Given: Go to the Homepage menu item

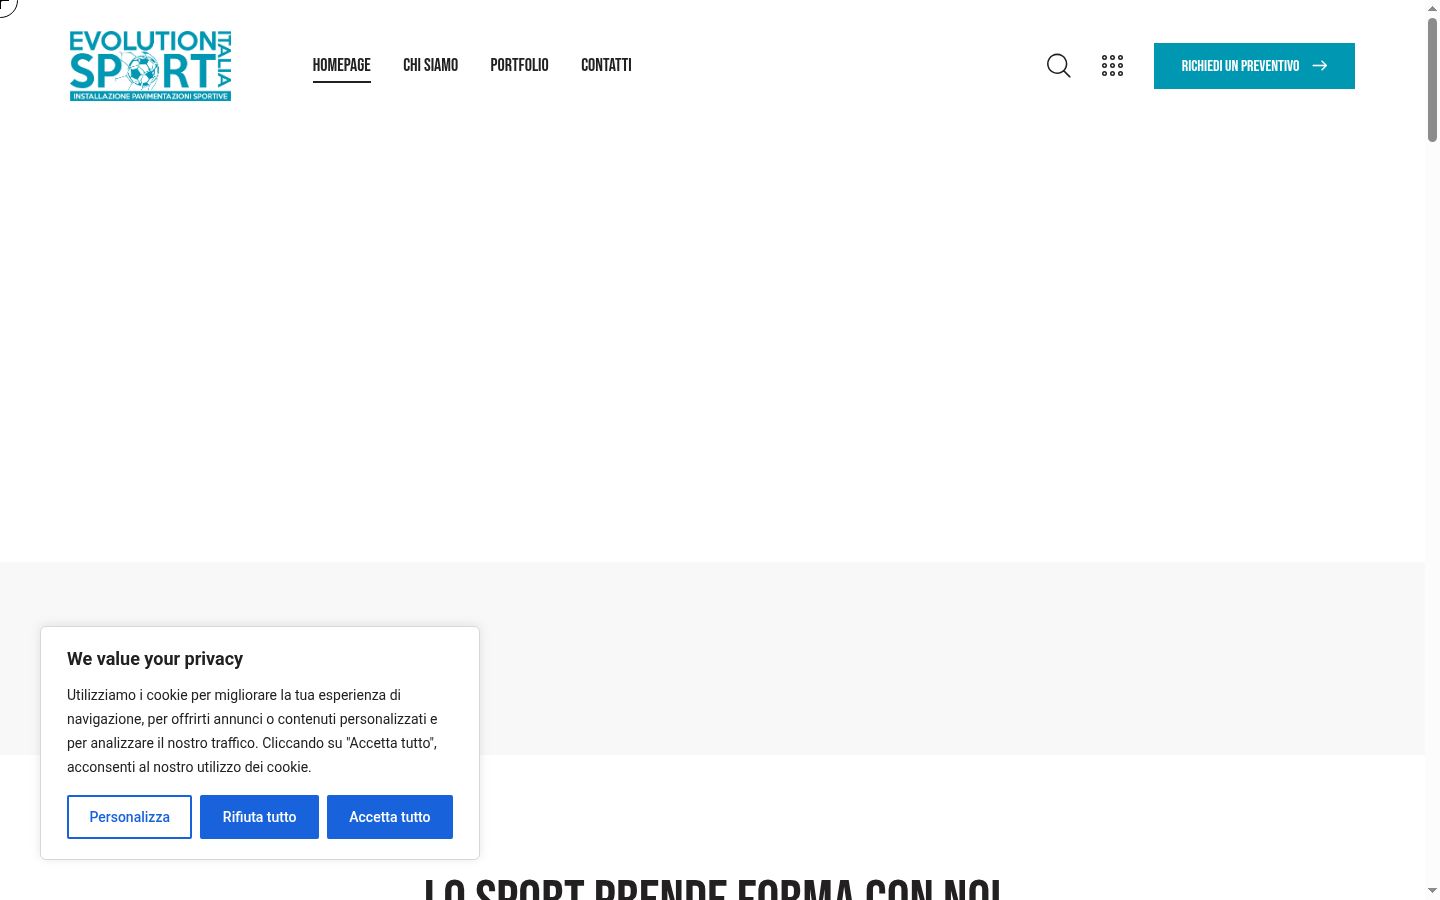Looking at the screenshot, I should click(x=341, y=65).
